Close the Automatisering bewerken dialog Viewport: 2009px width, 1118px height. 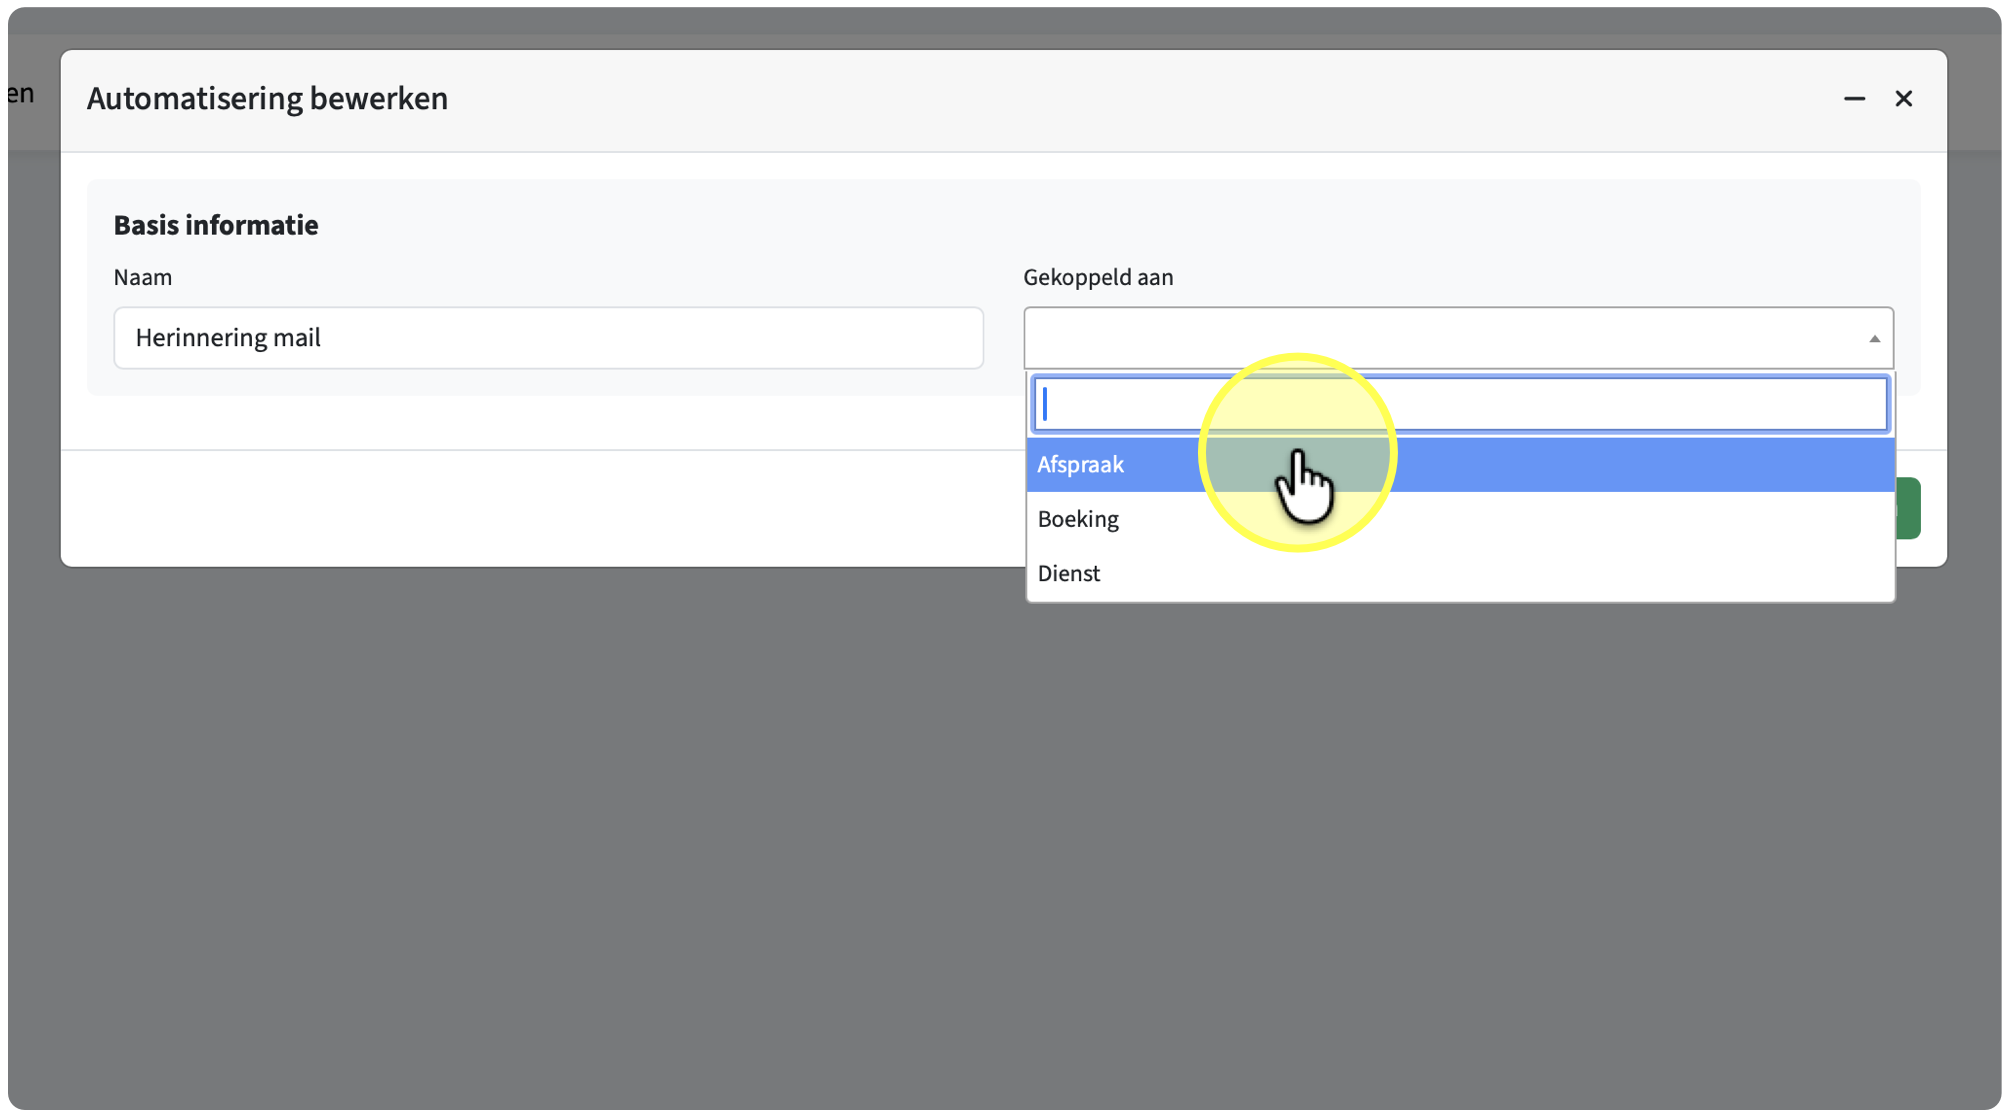pos(1903,98)
